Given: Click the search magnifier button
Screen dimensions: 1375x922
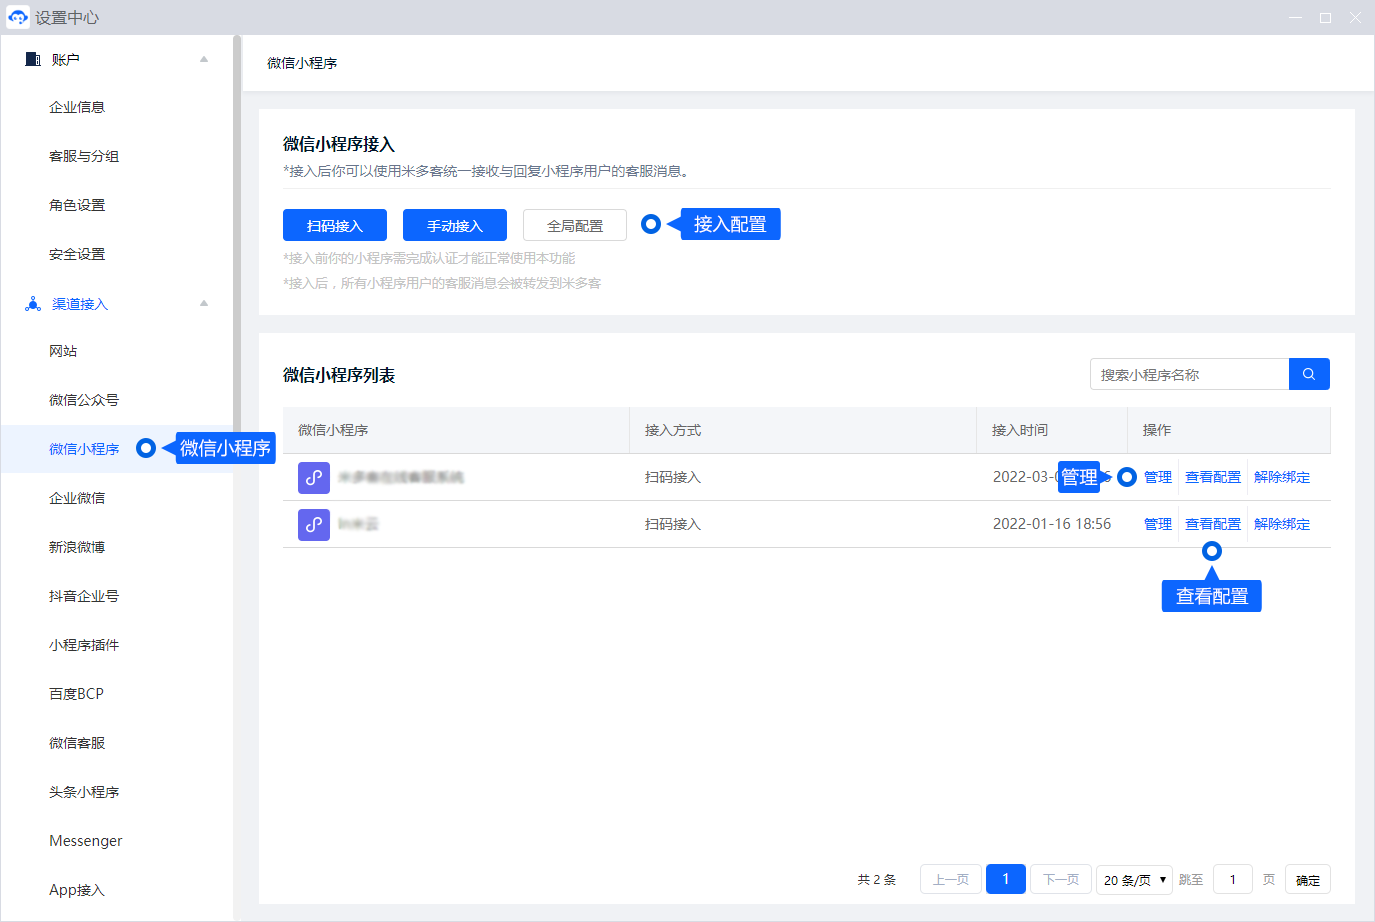Looking at the screenshot, I should point(1309,374).
